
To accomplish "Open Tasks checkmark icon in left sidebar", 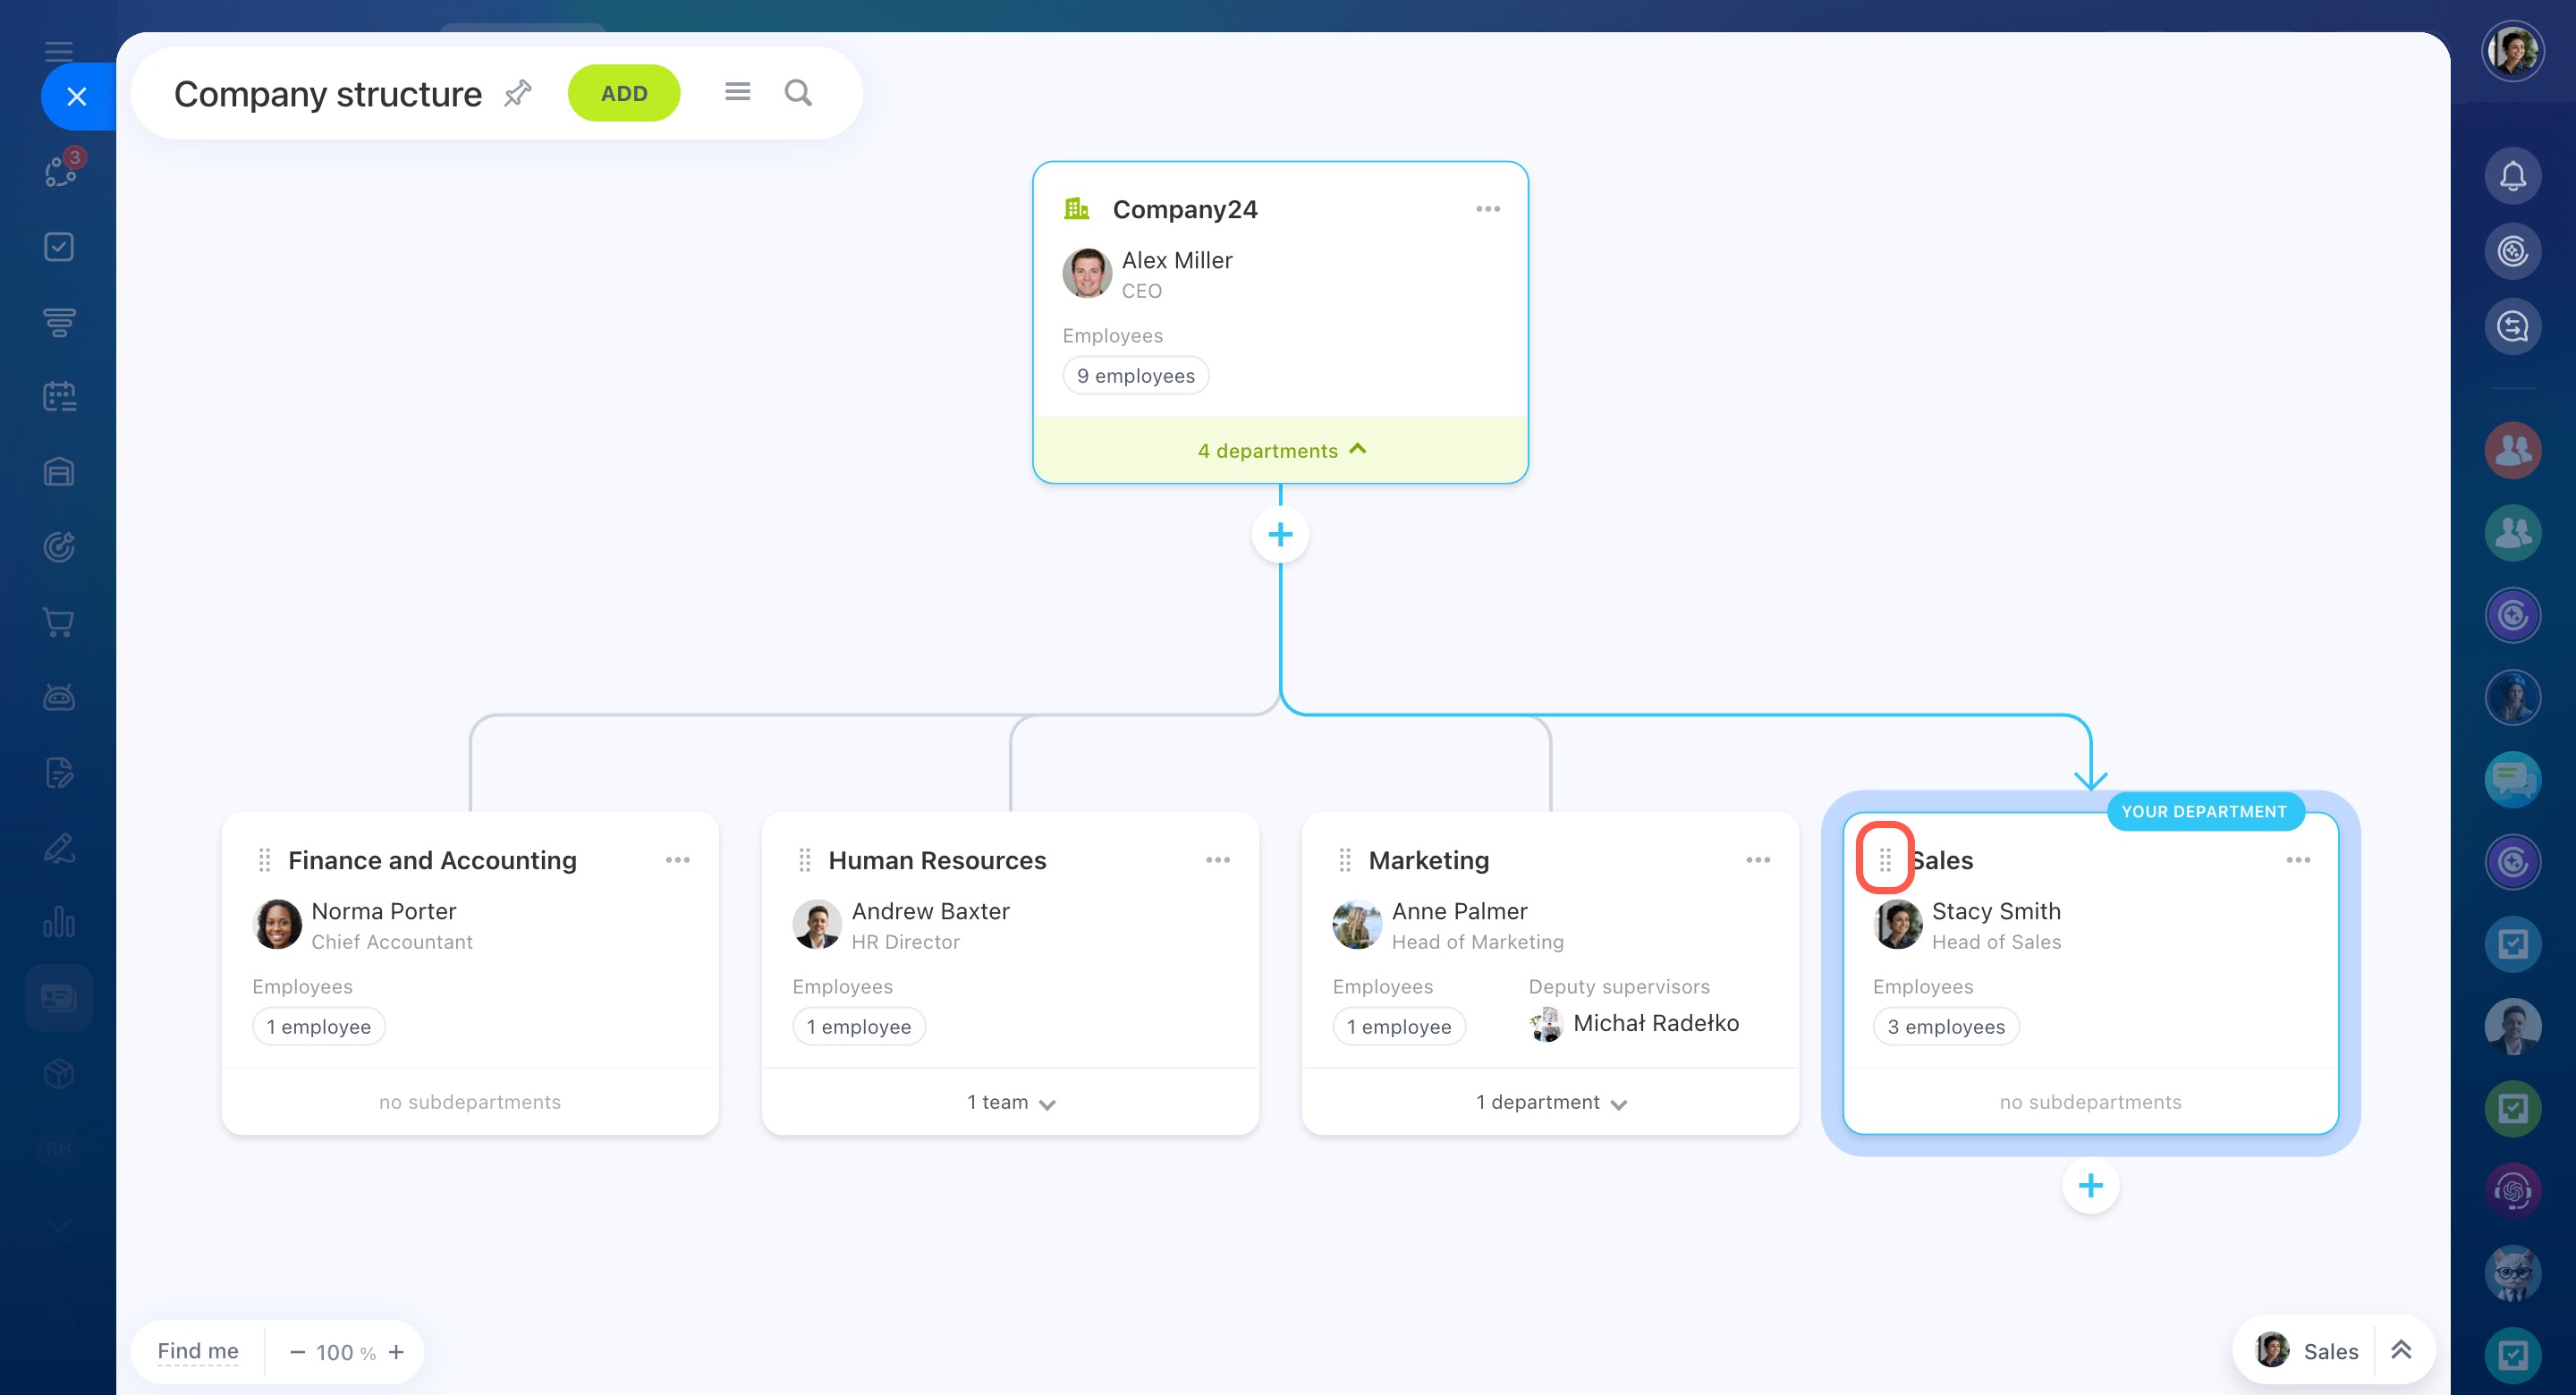I will [x=59, y=246].
